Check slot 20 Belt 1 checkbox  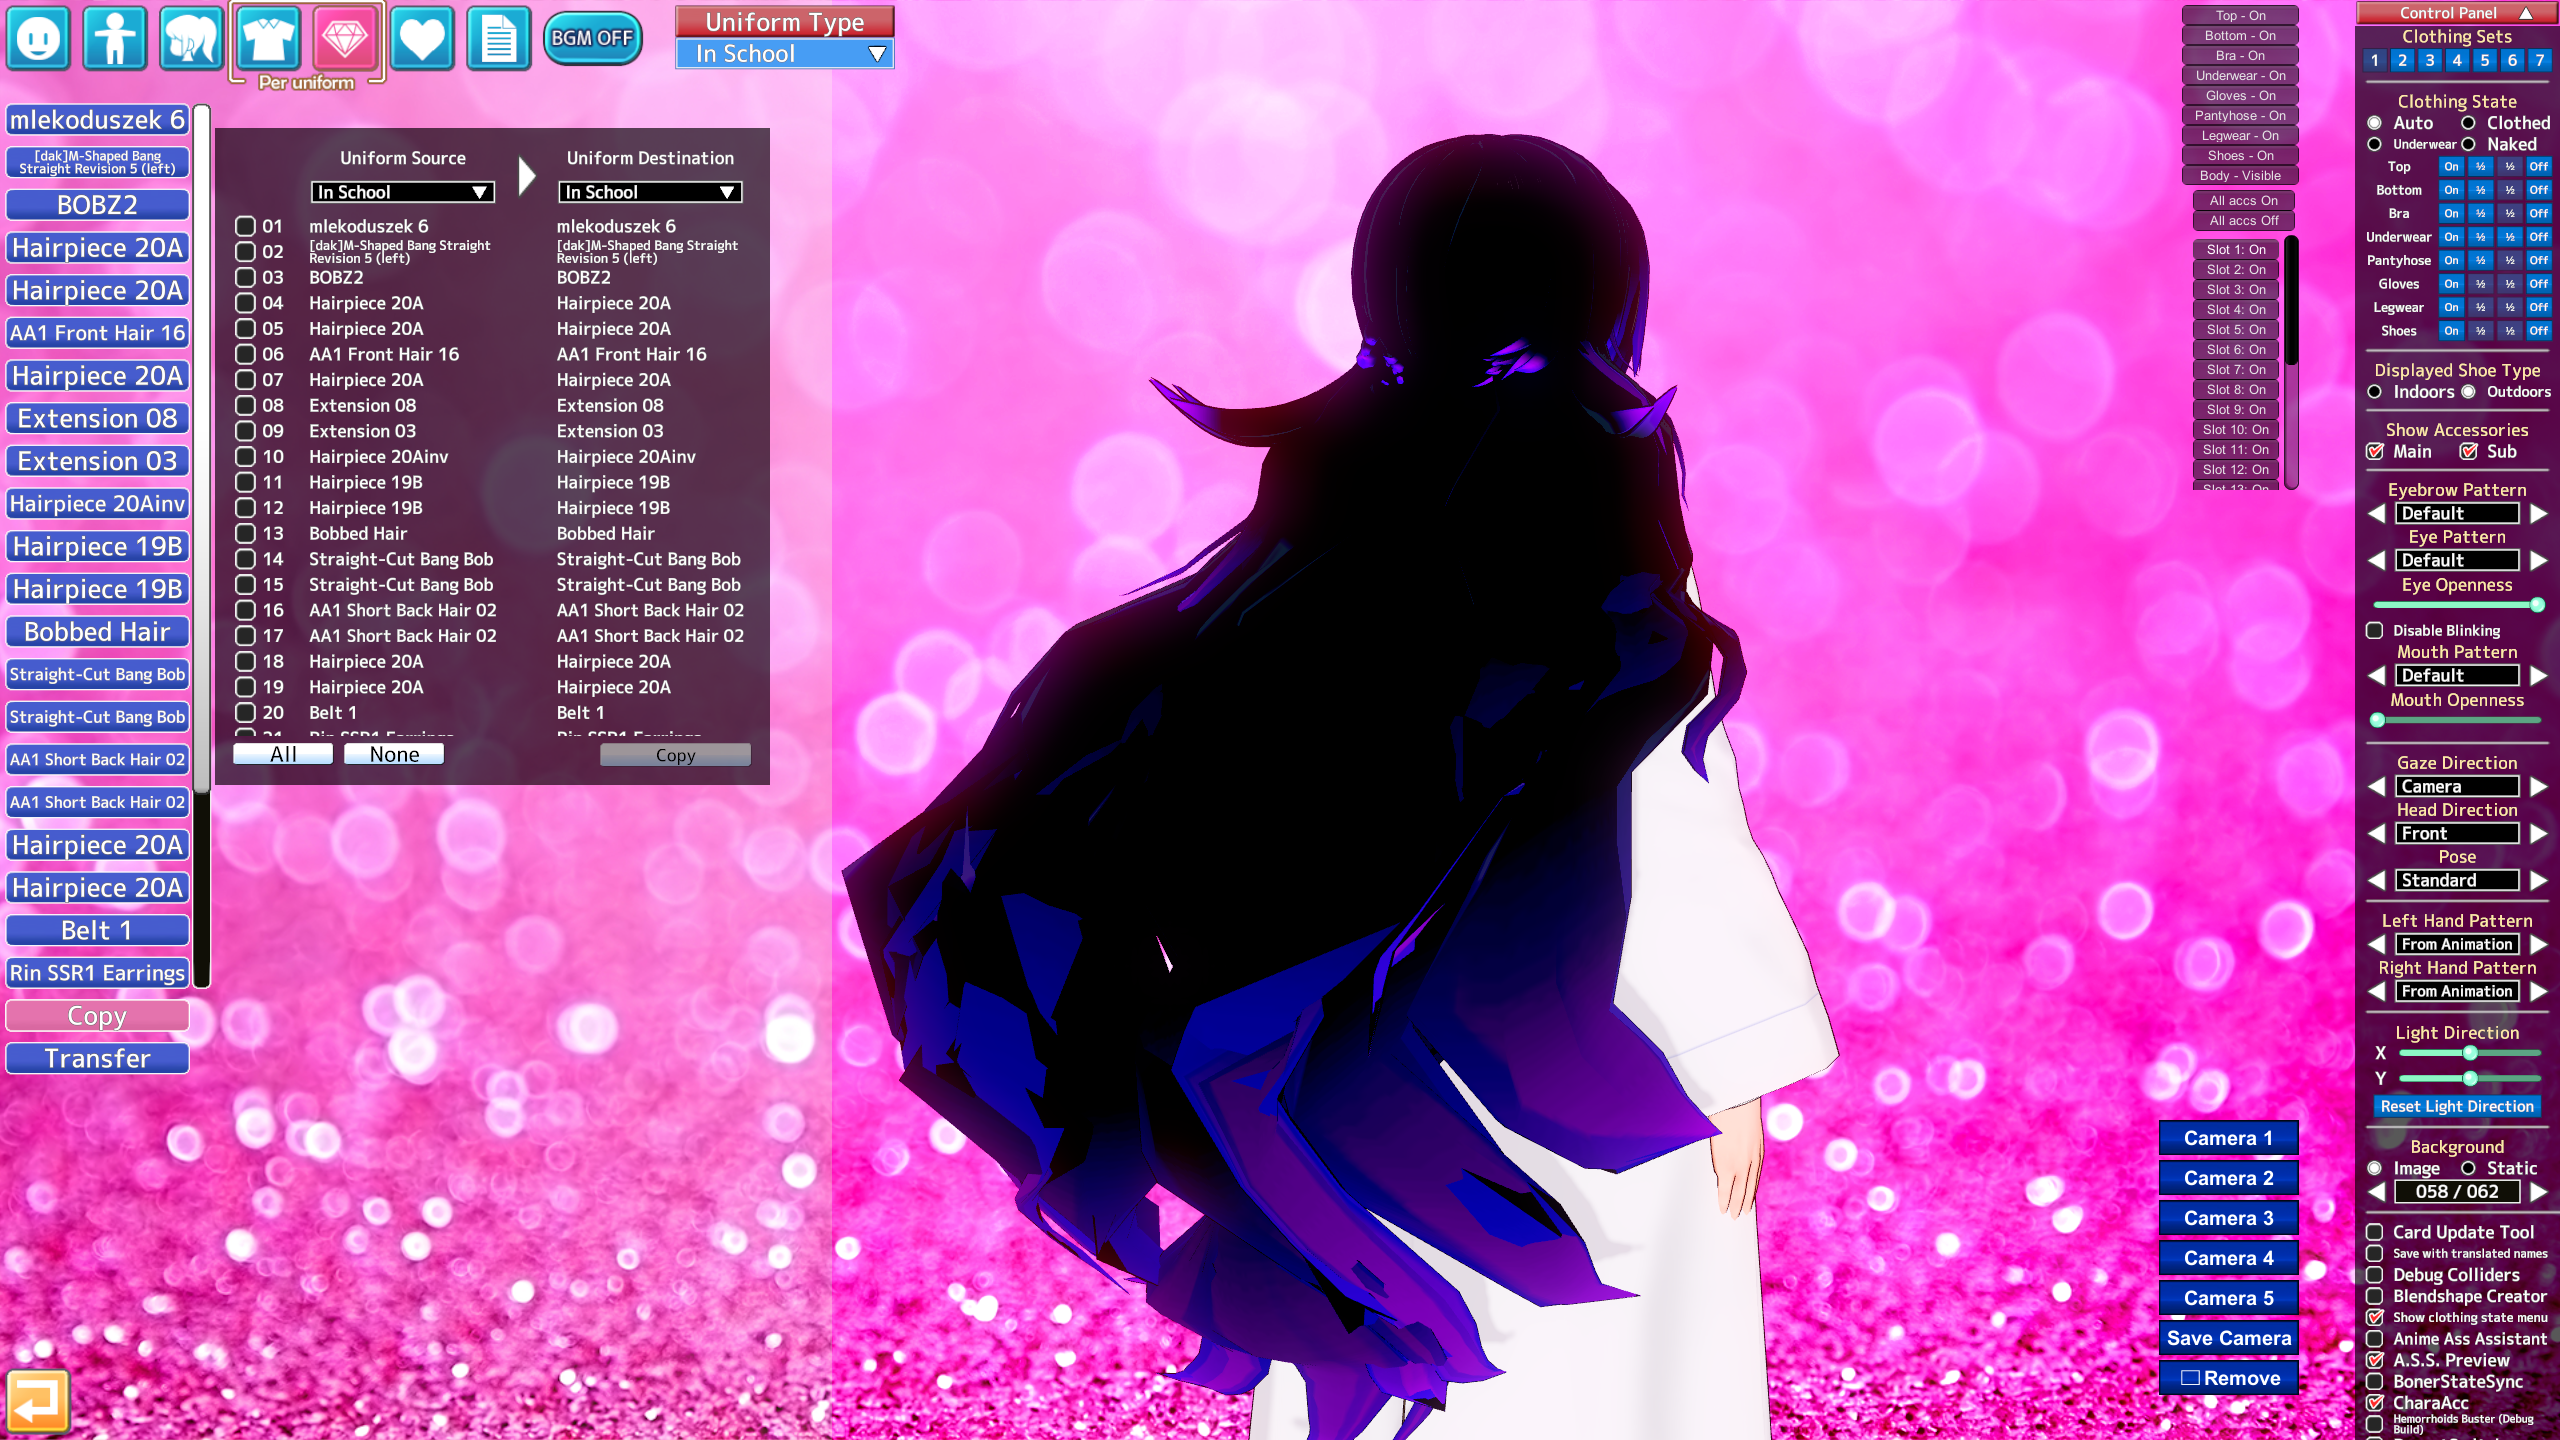tap(245, 712)
